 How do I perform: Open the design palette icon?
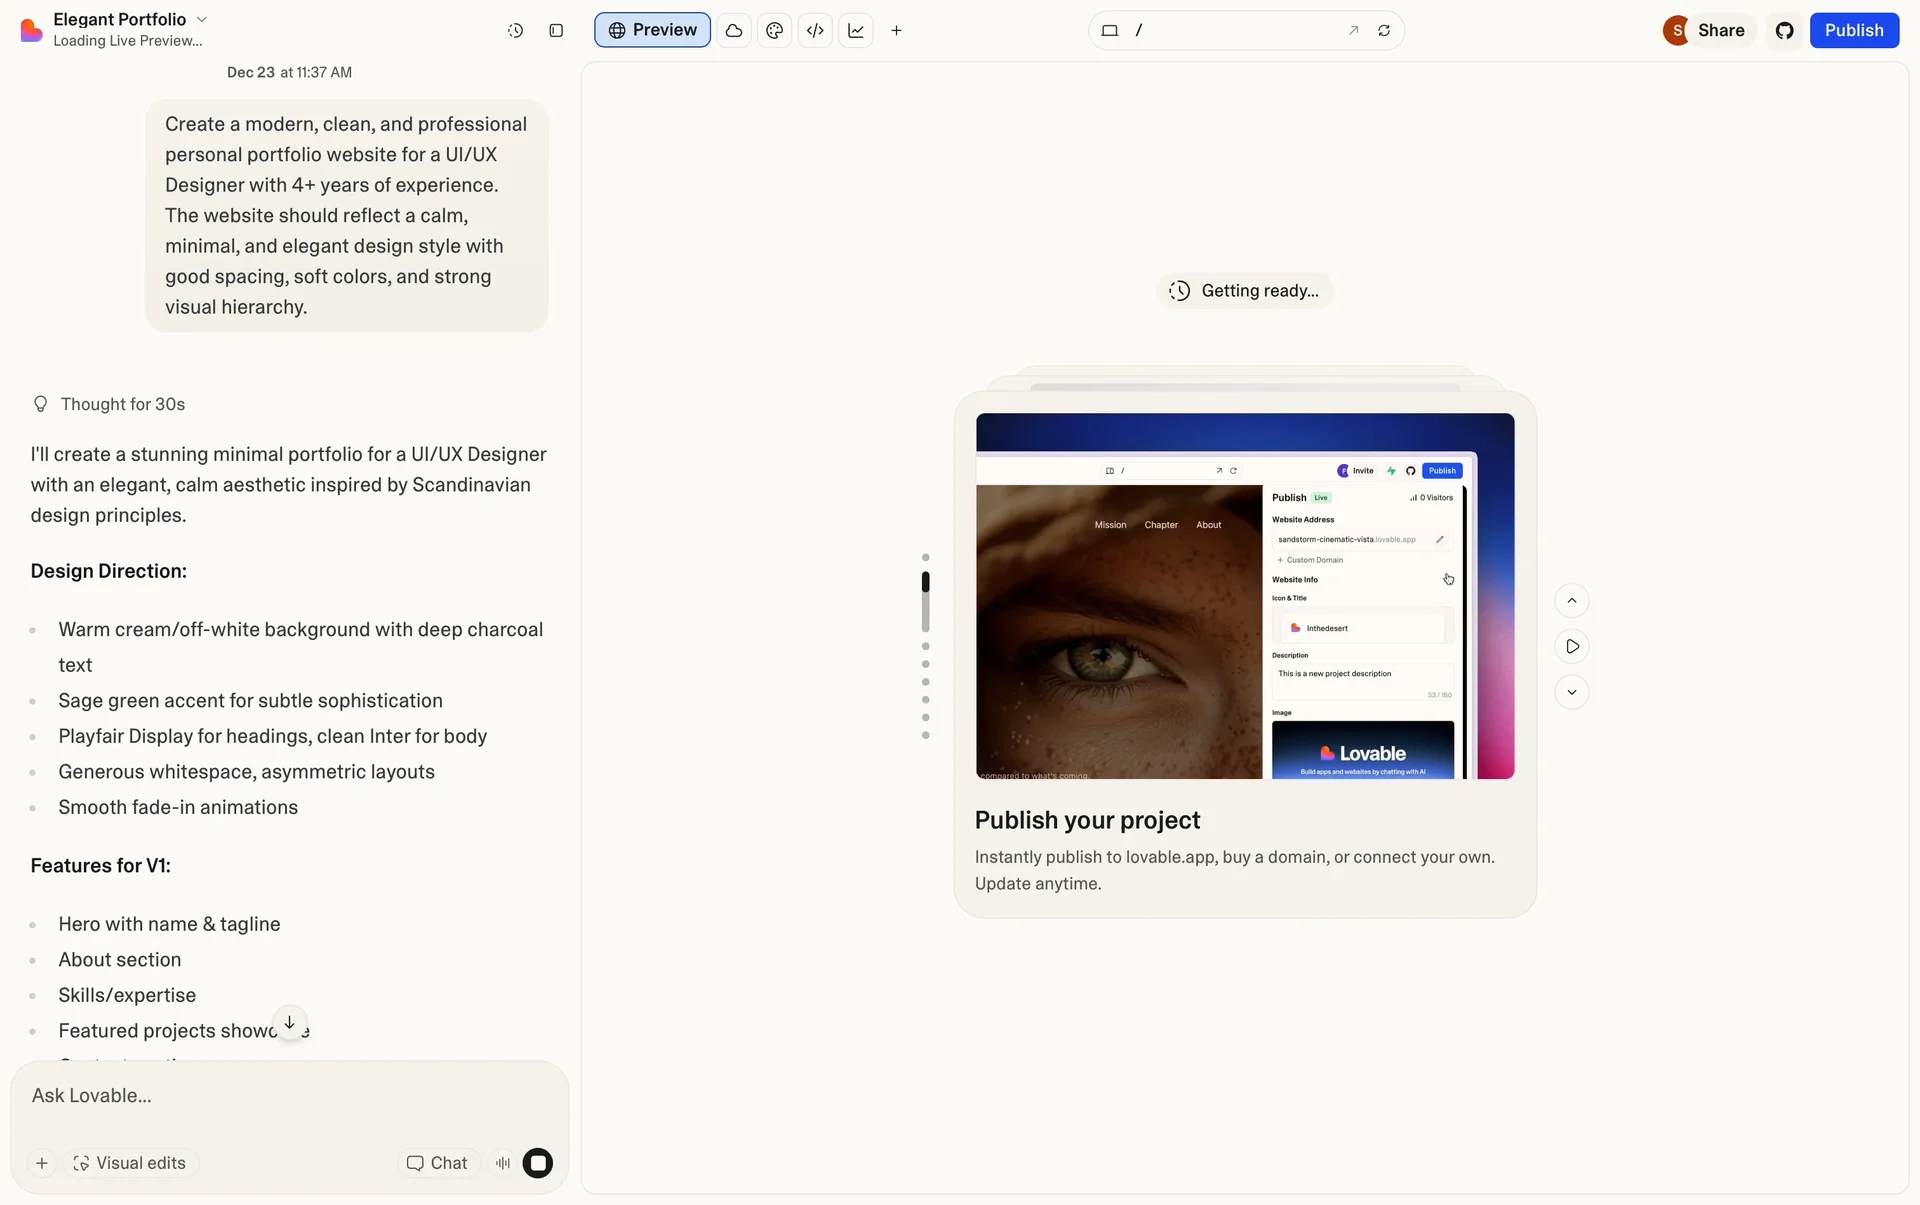pyautogui.click(x=774, y=31)
